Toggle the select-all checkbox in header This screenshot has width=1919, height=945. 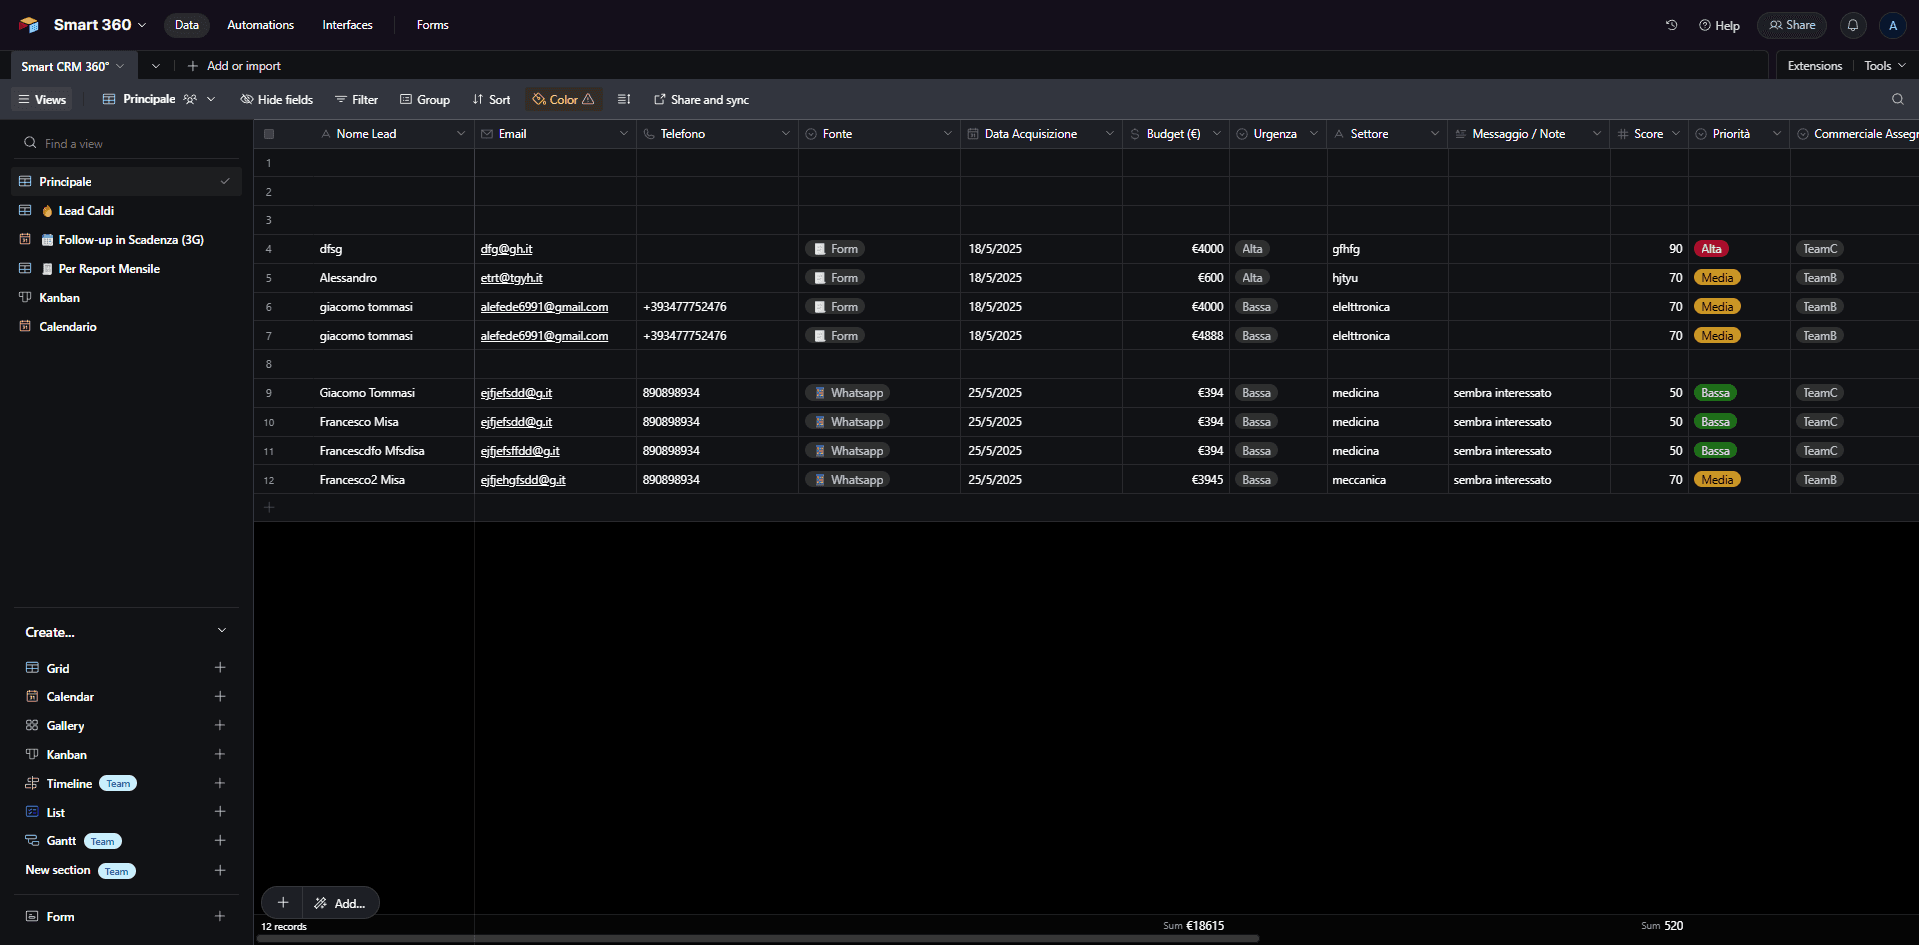pyautogui.click(x=269, y=134)
